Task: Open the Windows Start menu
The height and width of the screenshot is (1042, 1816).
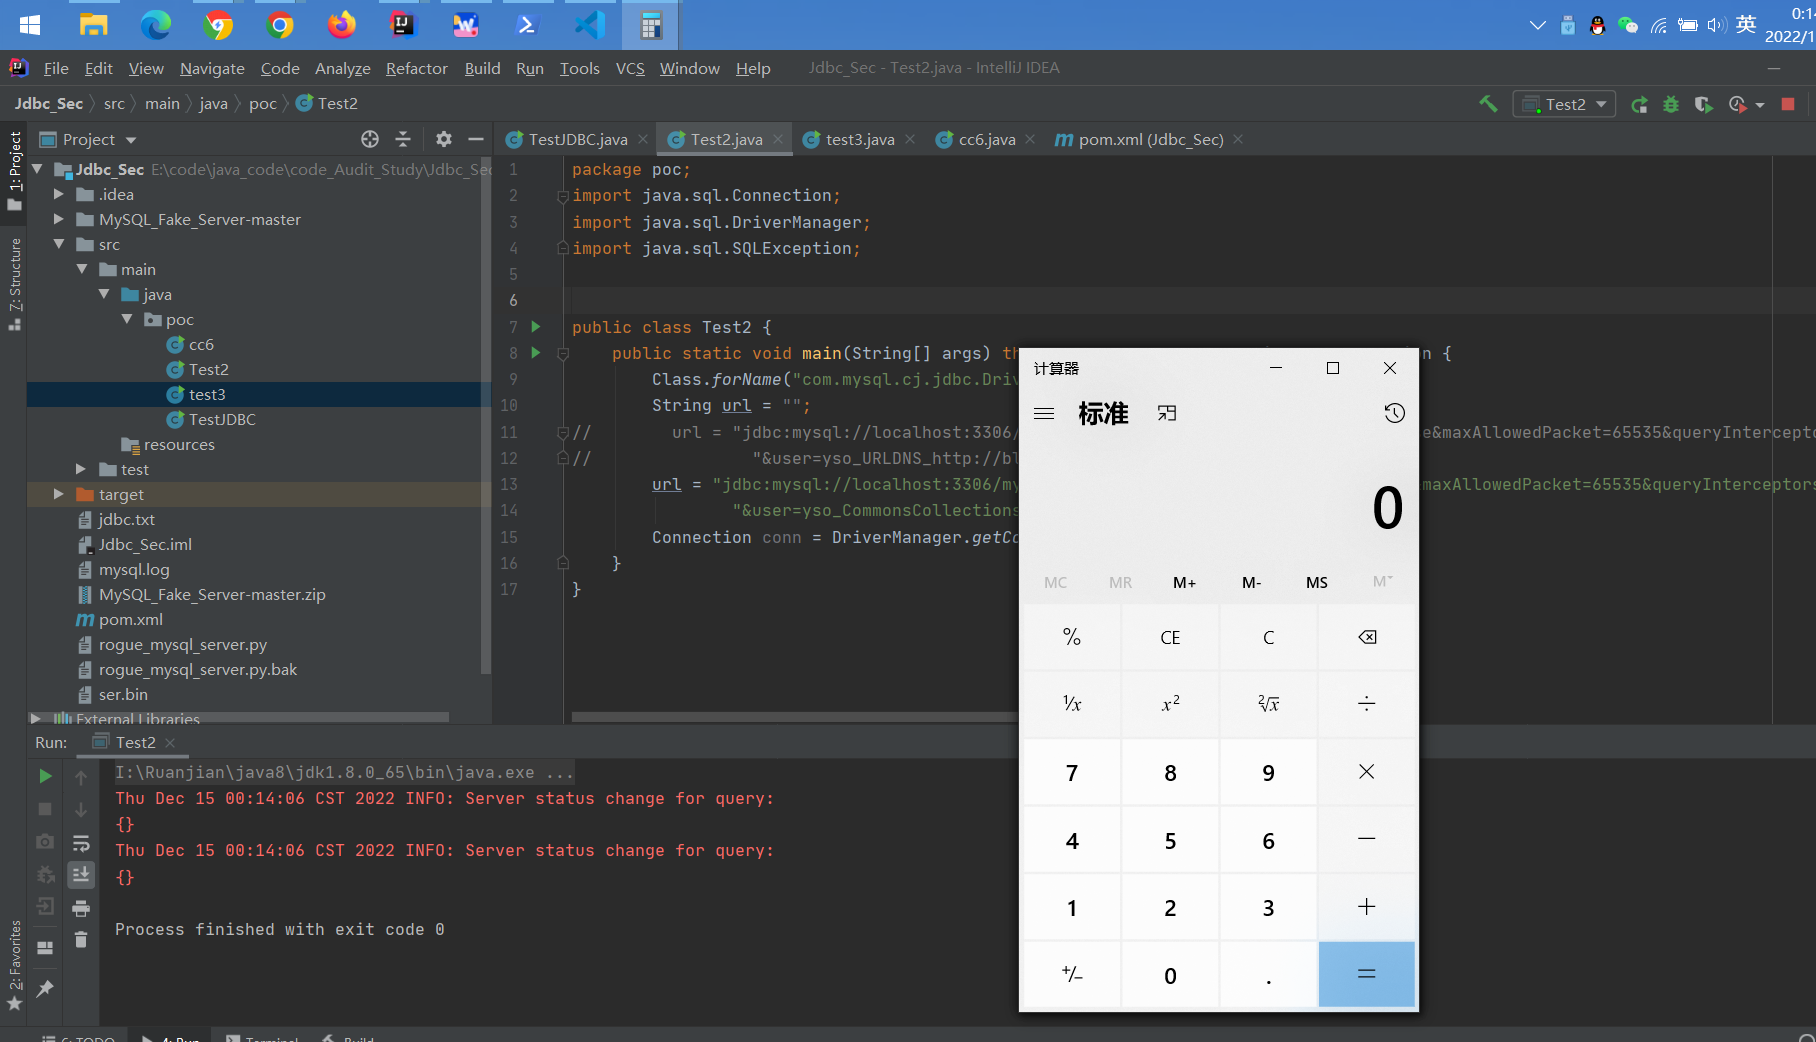Action: tap(30, 25)
